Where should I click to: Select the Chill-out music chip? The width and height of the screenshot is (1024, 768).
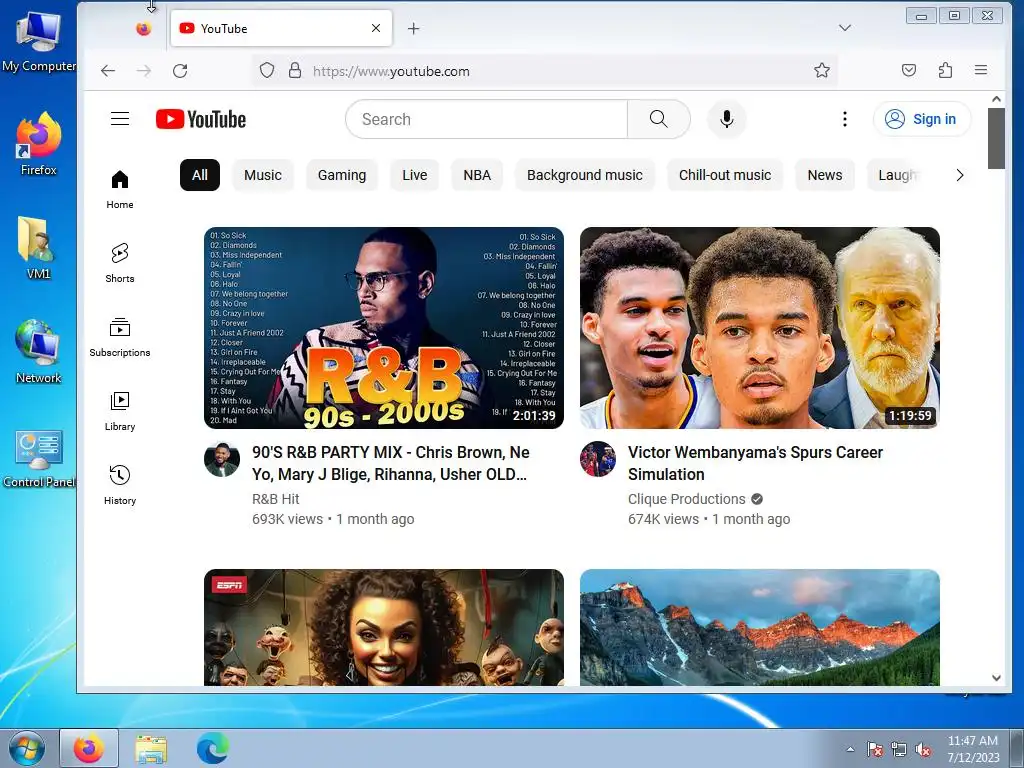725,175
